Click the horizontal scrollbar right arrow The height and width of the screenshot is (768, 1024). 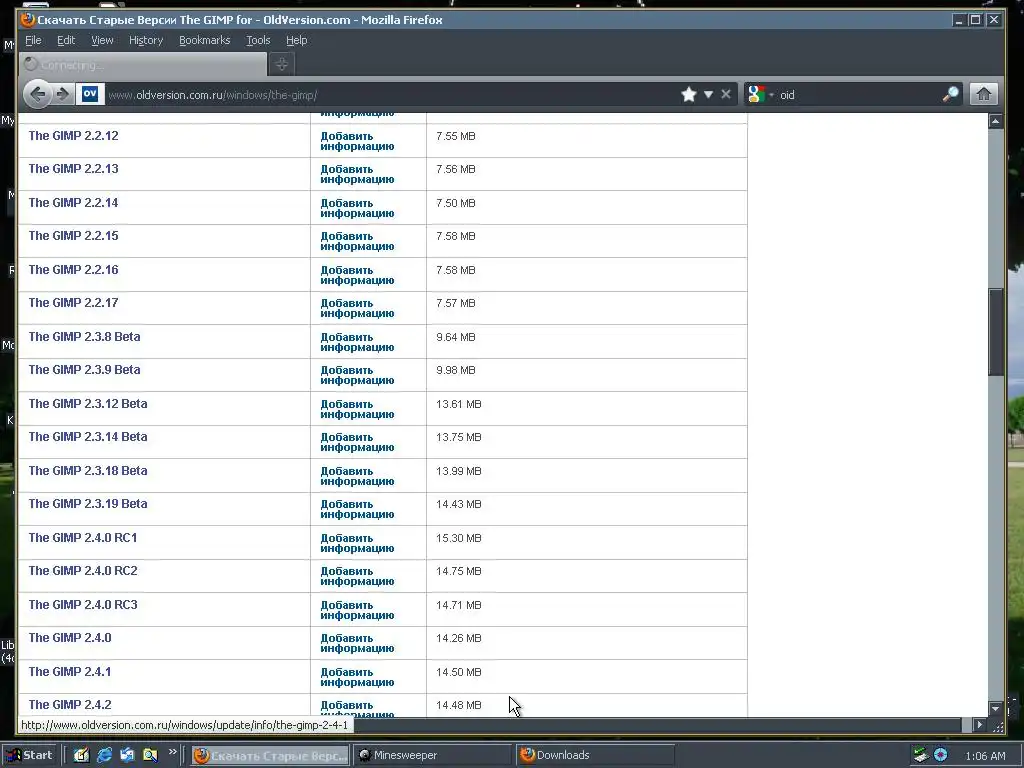pyautogui.click(x=979, y=724)
